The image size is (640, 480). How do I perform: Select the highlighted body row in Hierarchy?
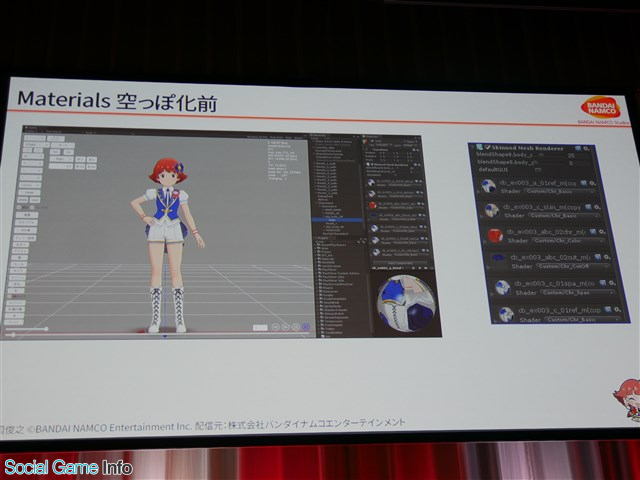[x=338, y=220]
